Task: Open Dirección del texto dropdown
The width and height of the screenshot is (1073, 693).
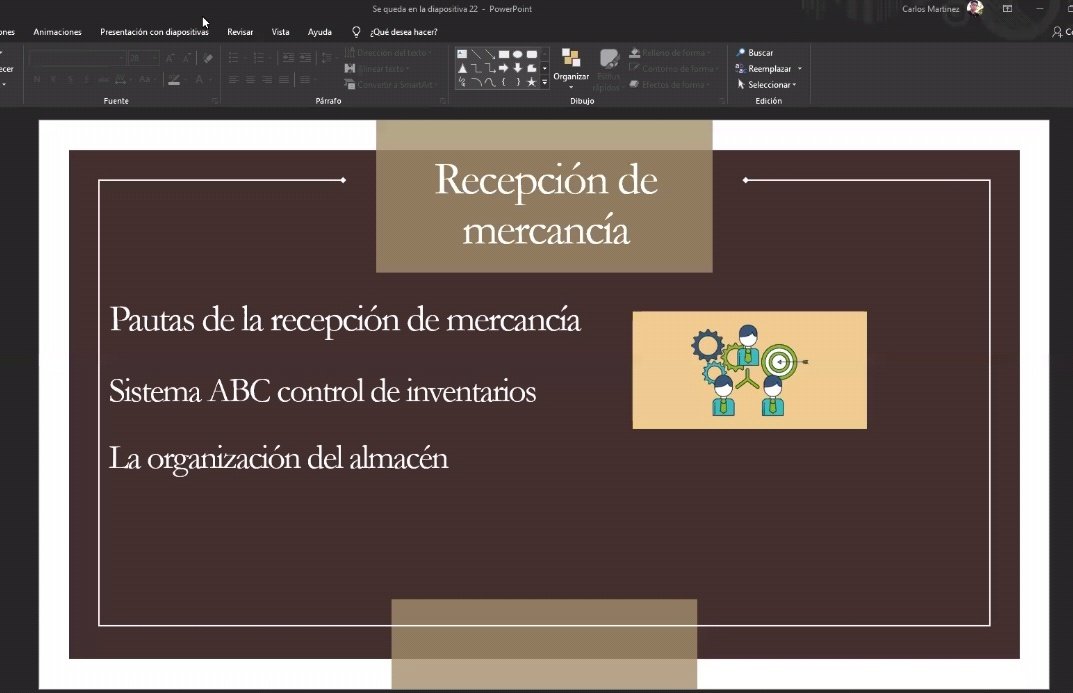Action: point(389,53)
